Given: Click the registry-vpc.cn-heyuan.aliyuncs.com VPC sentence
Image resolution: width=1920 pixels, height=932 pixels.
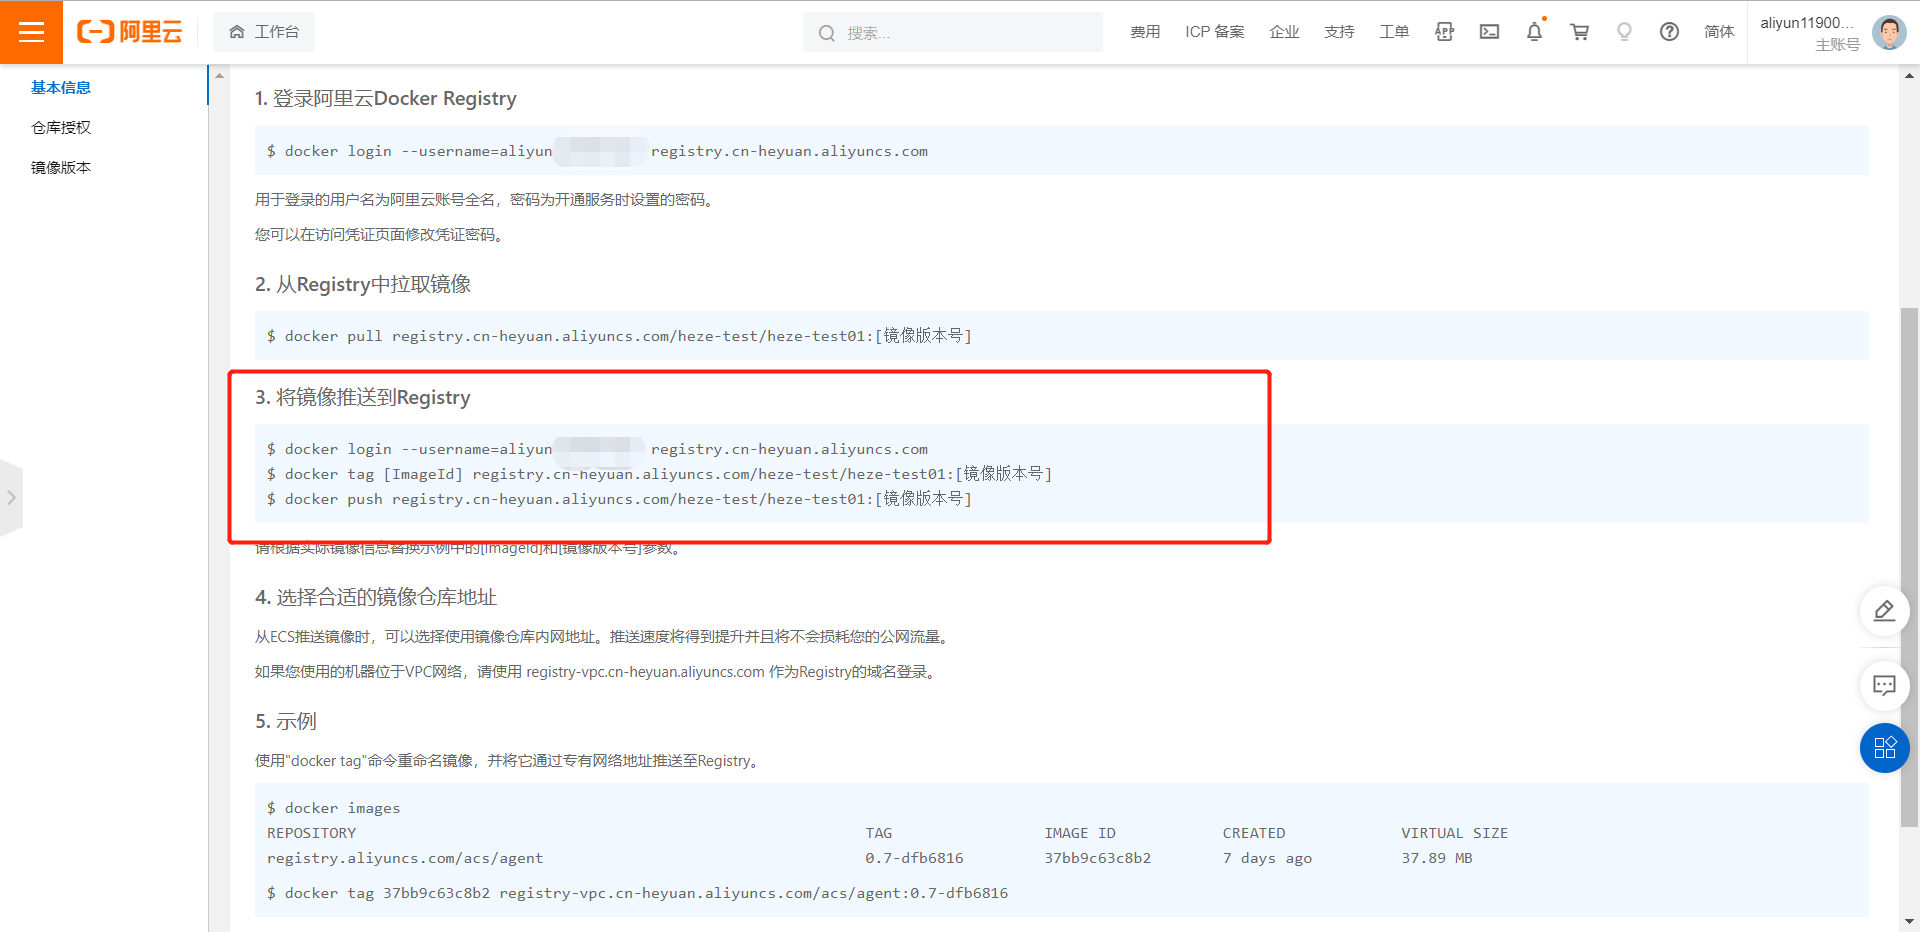Looking at the screenshot, I should click(x=597, y=672).
